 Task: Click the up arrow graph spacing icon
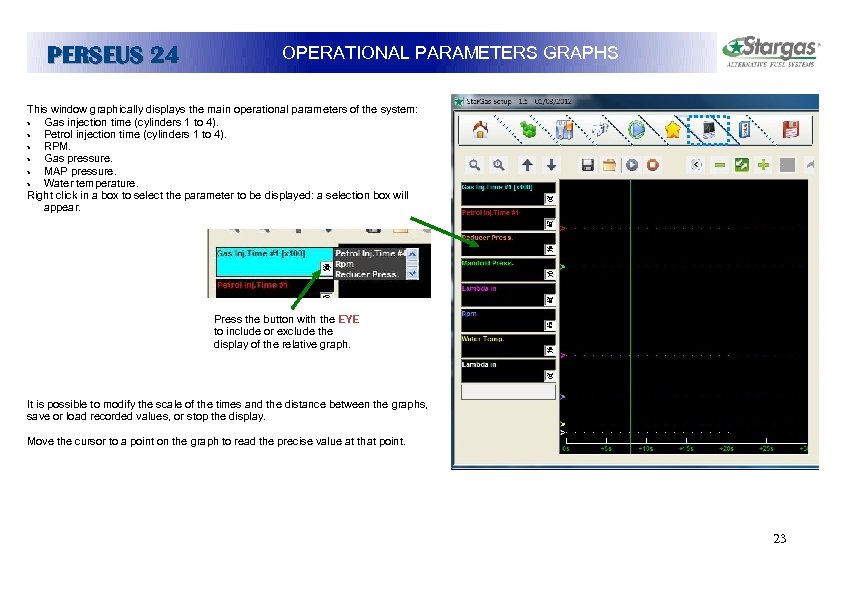coord(527,165)
